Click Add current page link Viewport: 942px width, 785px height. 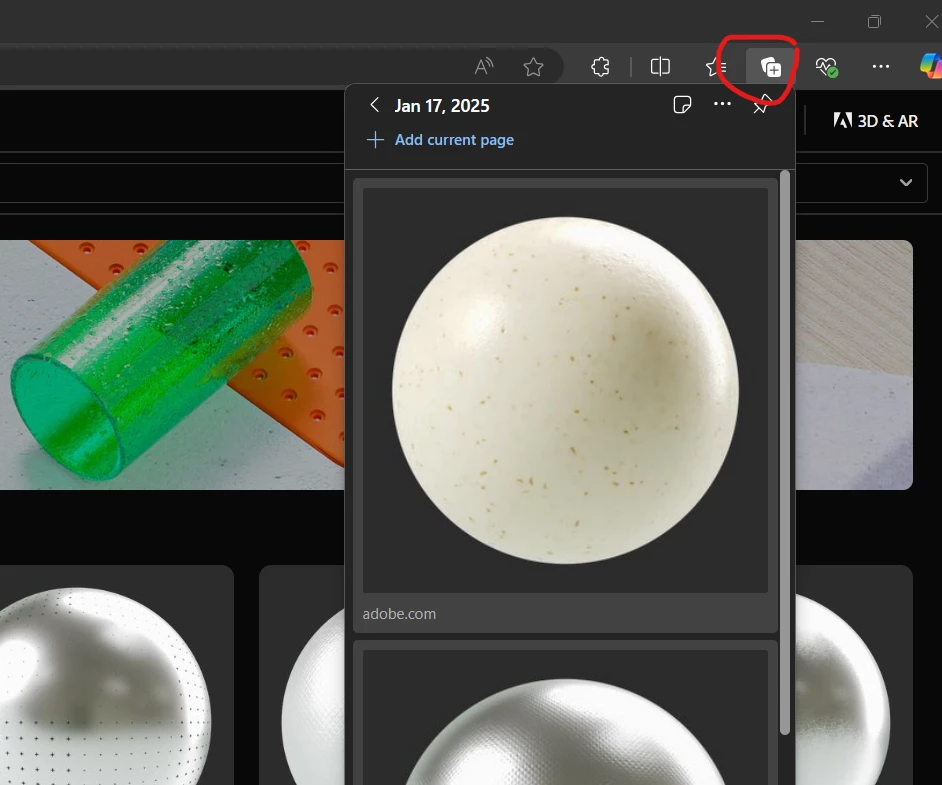coord(454,139)
